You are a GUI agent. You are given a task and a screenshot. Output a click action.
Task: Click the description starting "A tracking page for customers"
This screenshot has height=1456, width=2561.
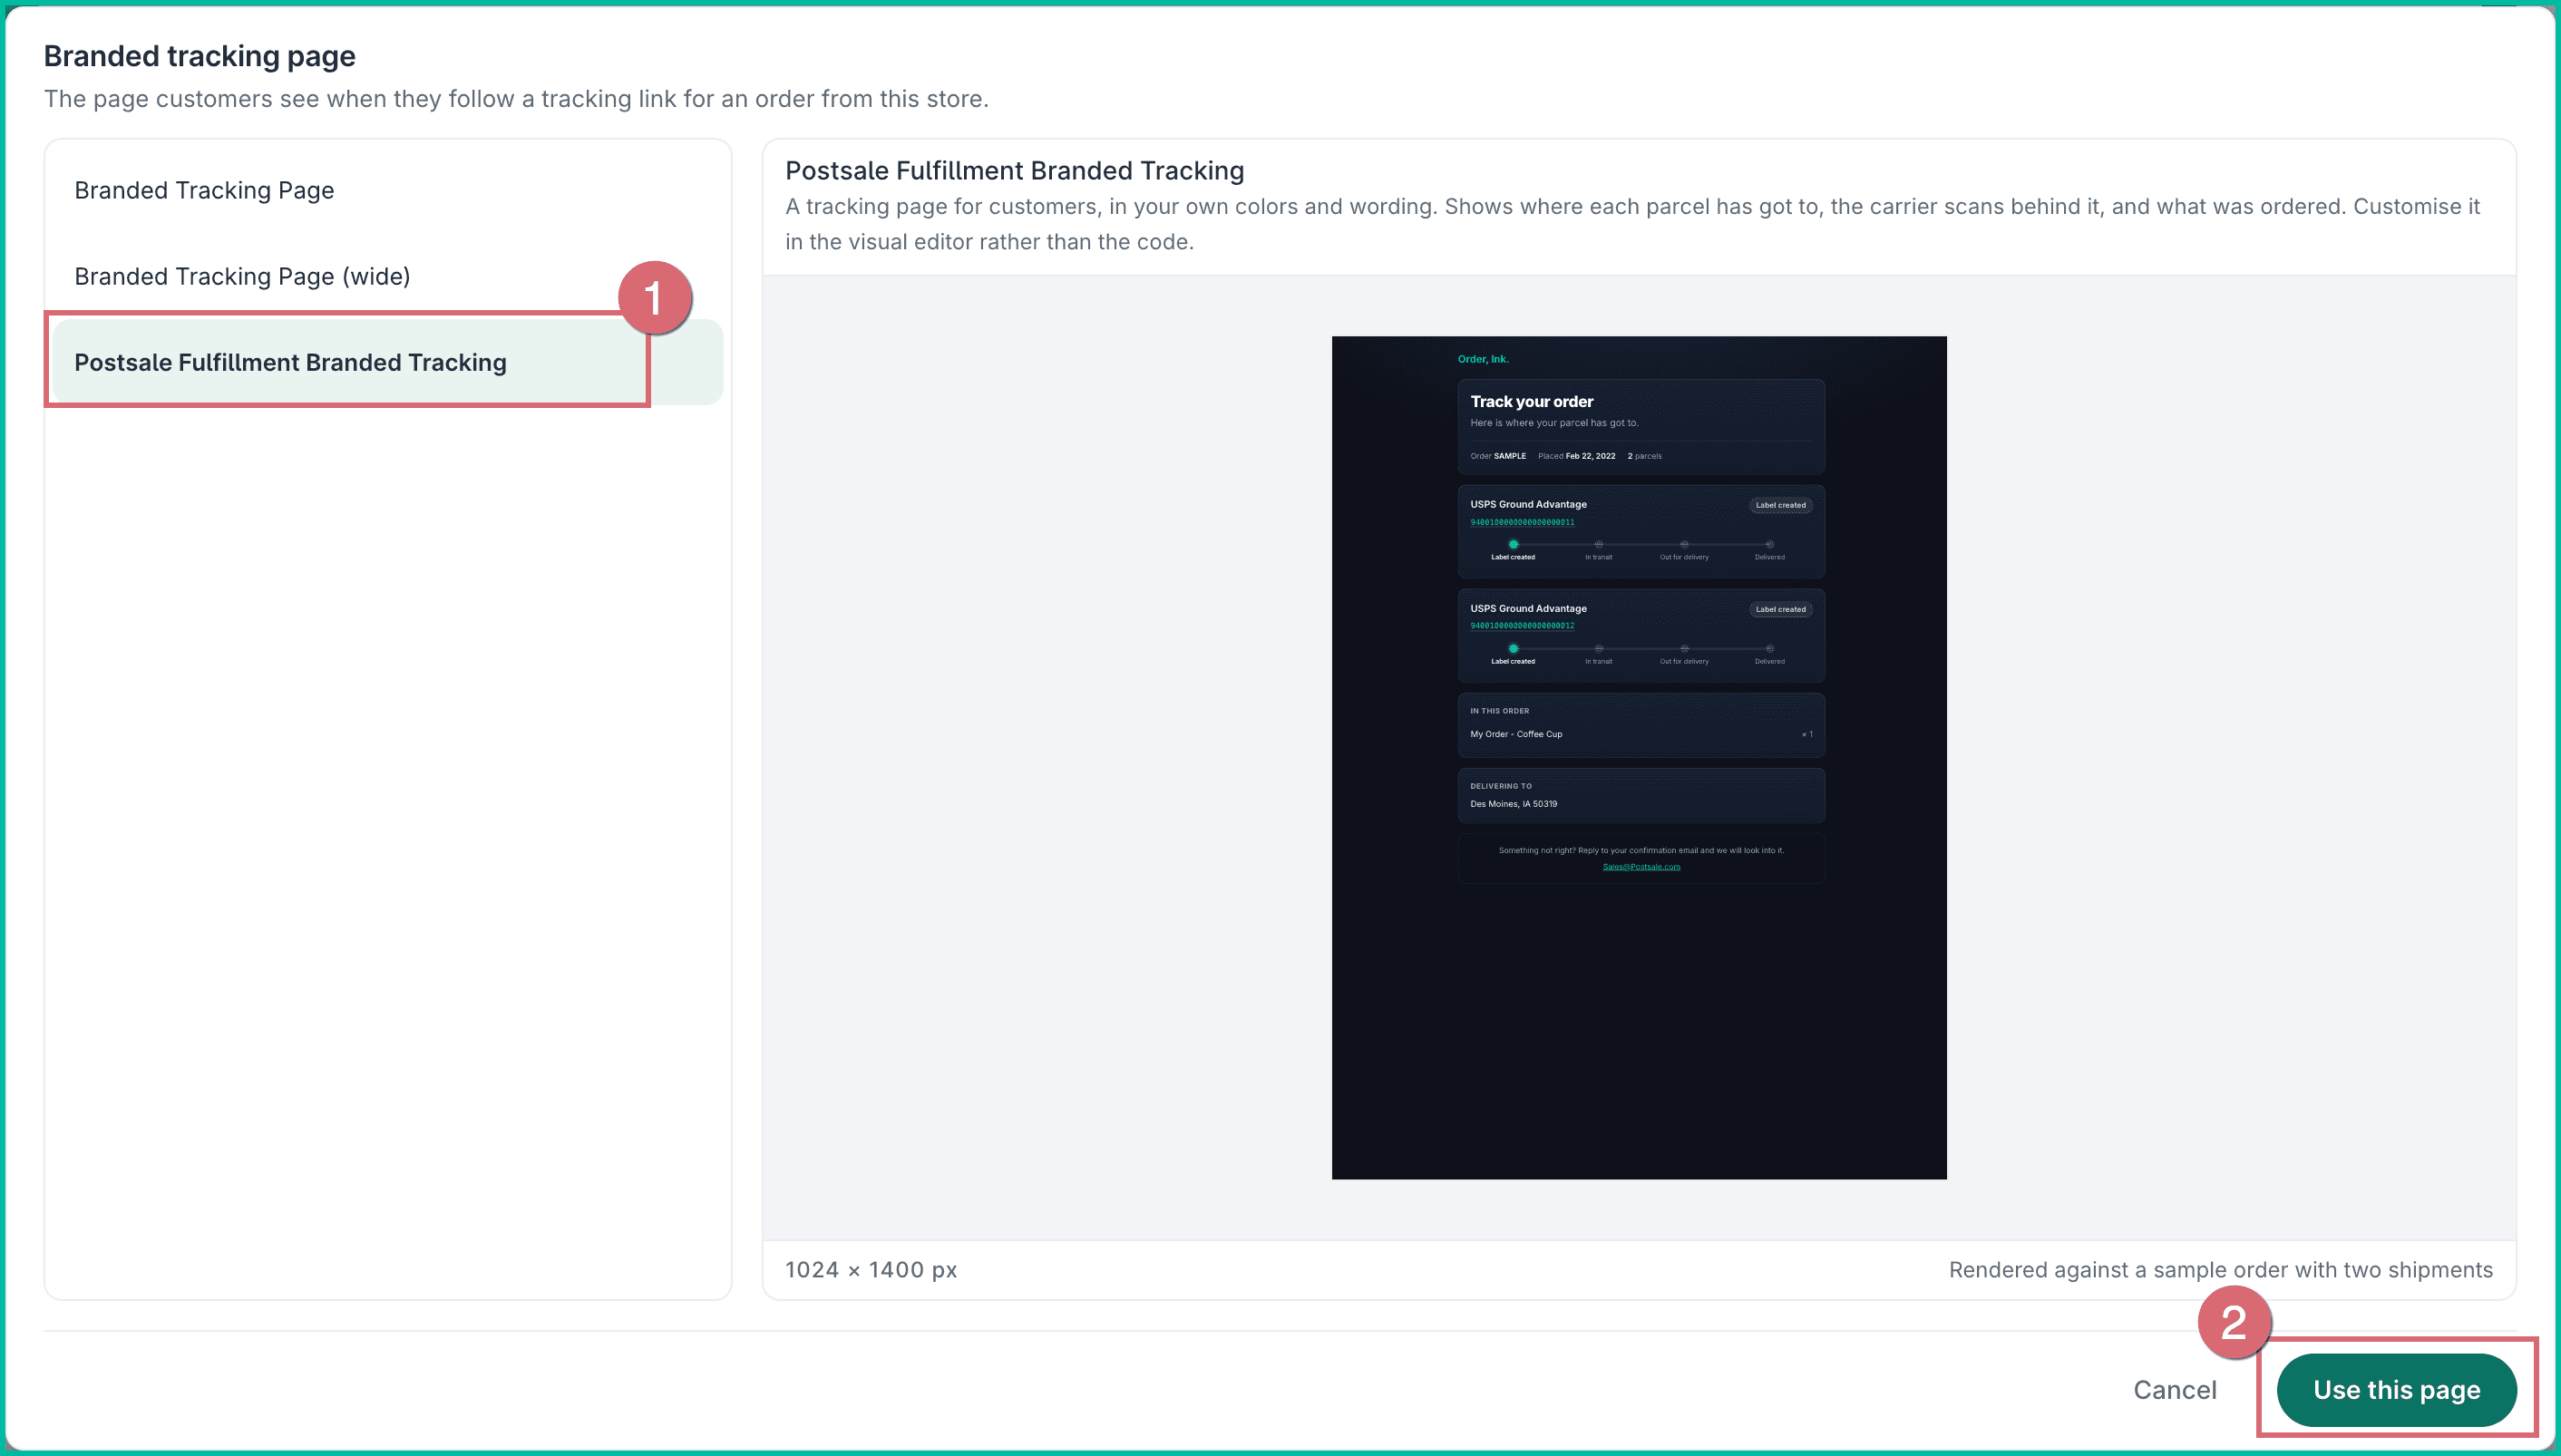tap(1632, 224)
